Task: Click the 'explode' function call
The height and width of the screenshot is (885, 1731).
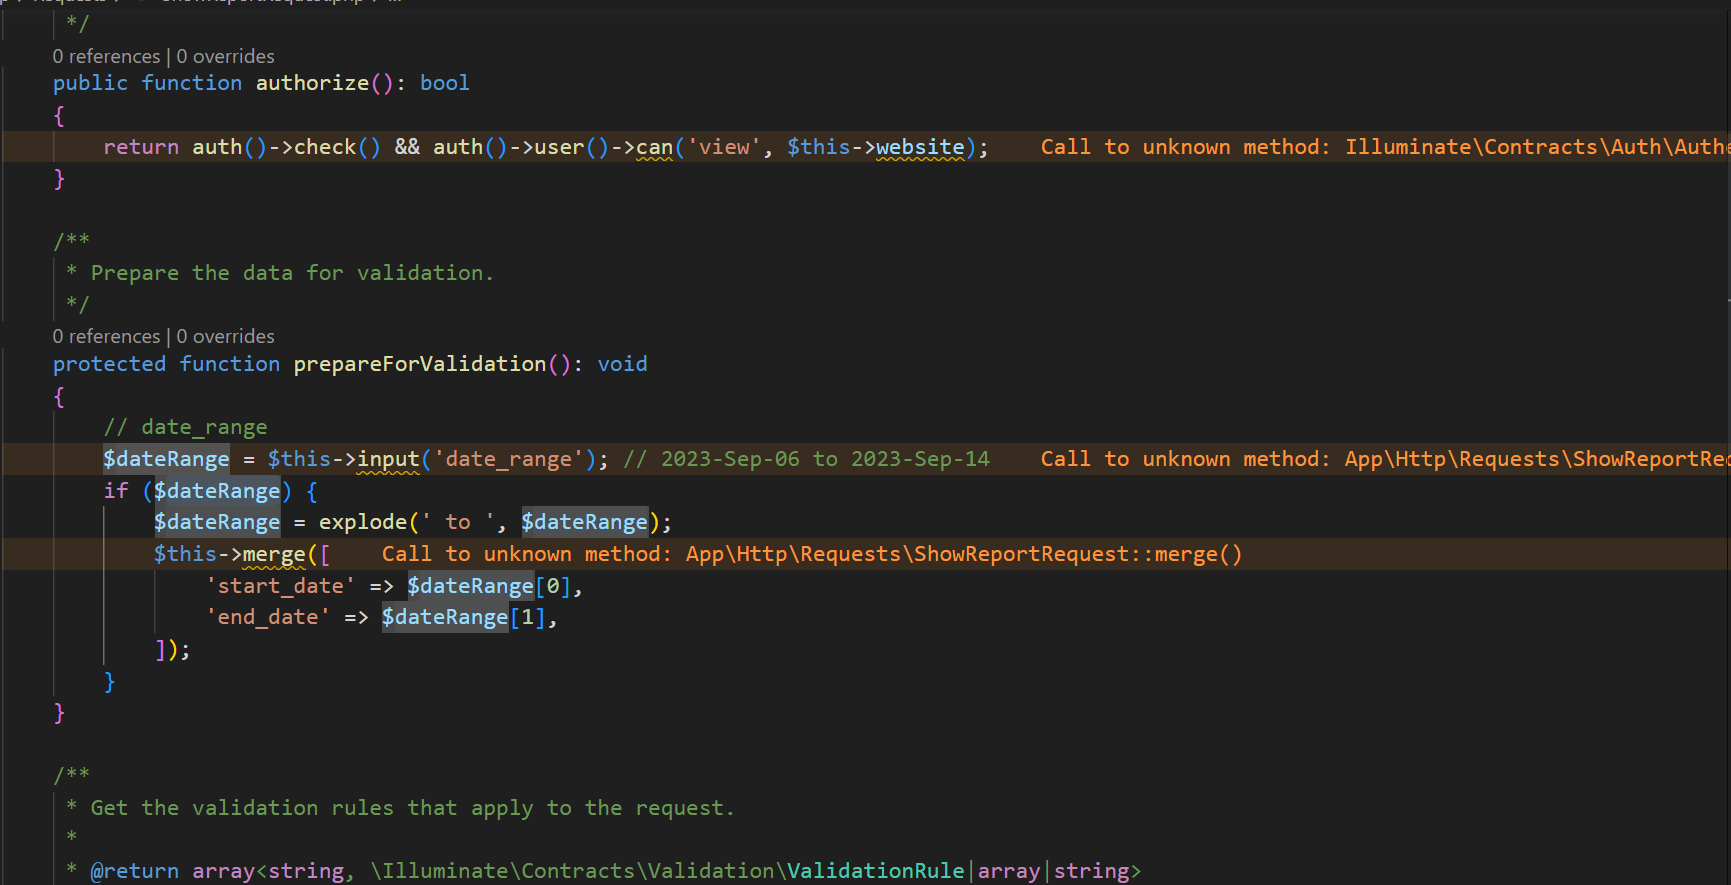Action: click(x=362, y=522)
